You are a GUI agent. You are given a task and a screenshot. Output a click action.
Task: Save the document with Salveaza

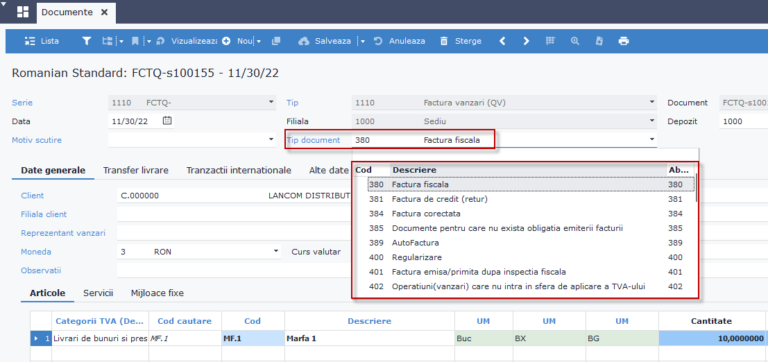(324, 41)
